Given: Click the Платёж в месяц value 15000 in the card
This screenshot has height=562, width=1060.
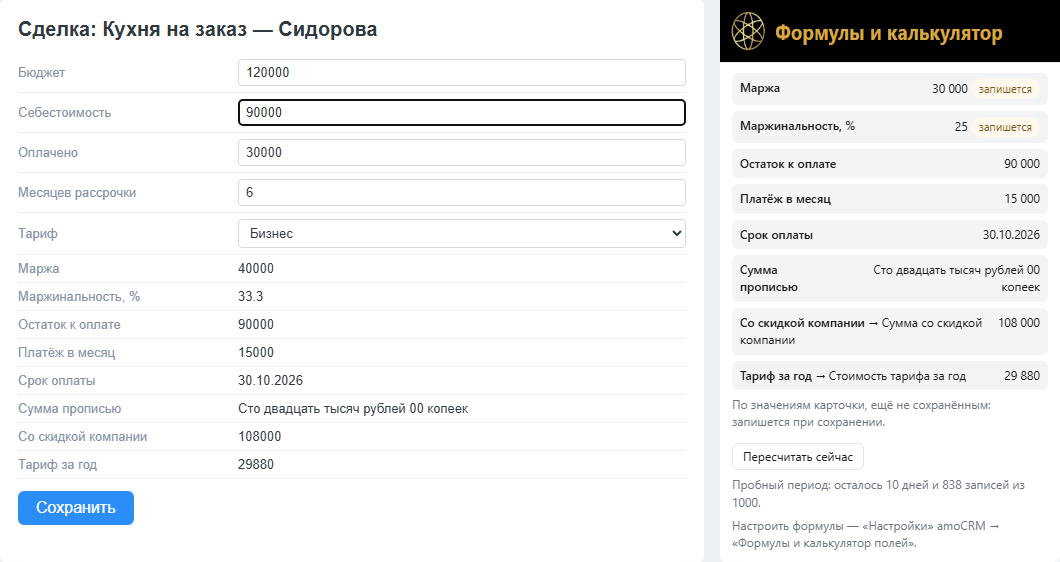Looking at the screenshot, I should tap(256, 352).
